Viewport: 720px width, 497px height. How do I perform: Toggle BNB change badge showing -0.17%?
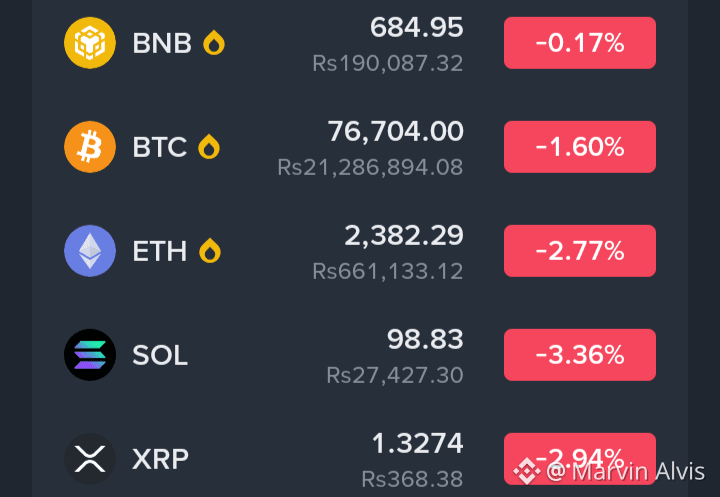[579, 43]
